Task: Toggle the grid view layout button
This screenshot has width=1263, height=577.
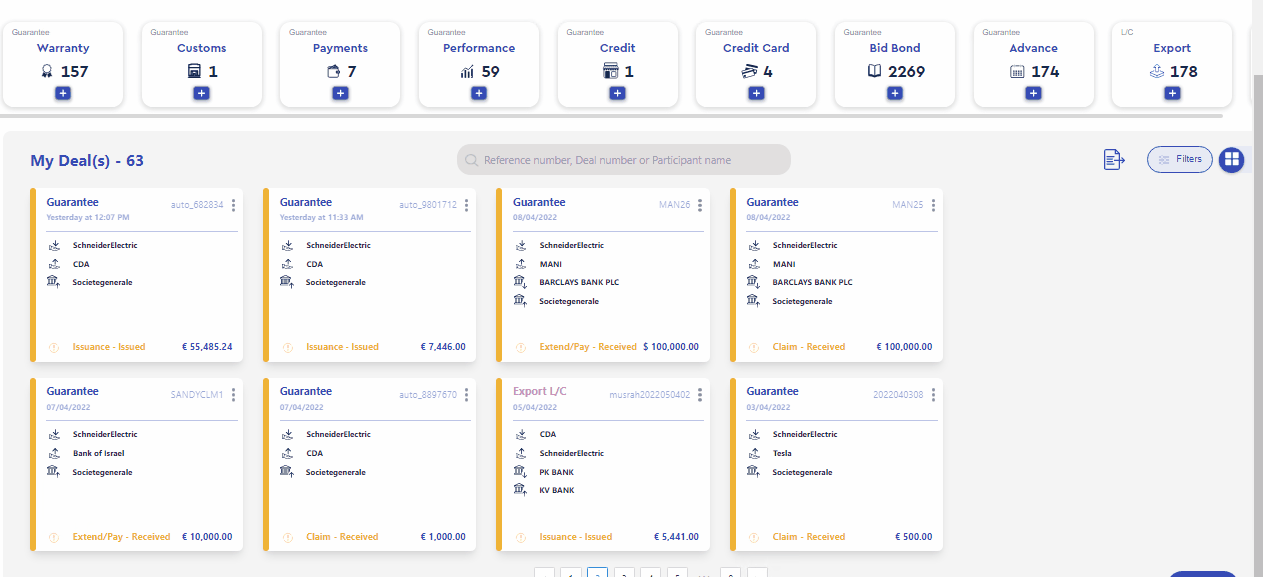Action: [x=1231, y=160]
